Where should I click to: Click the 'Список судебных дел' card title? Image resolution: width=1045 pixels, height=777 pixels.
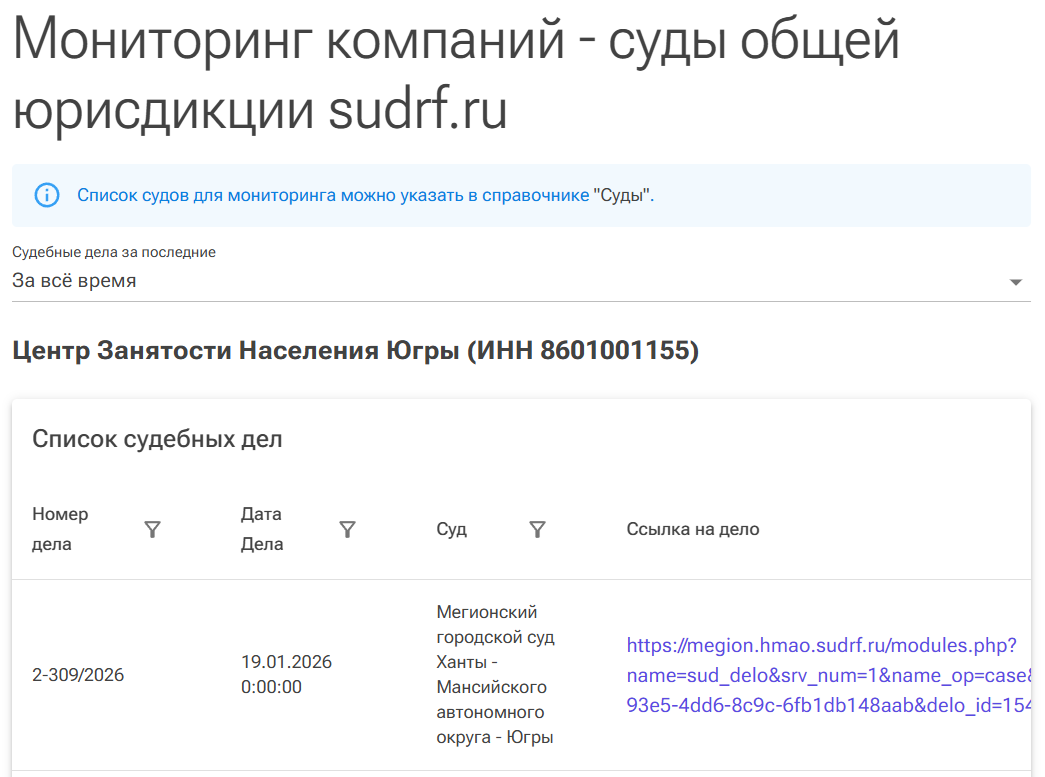click(157, 438)
